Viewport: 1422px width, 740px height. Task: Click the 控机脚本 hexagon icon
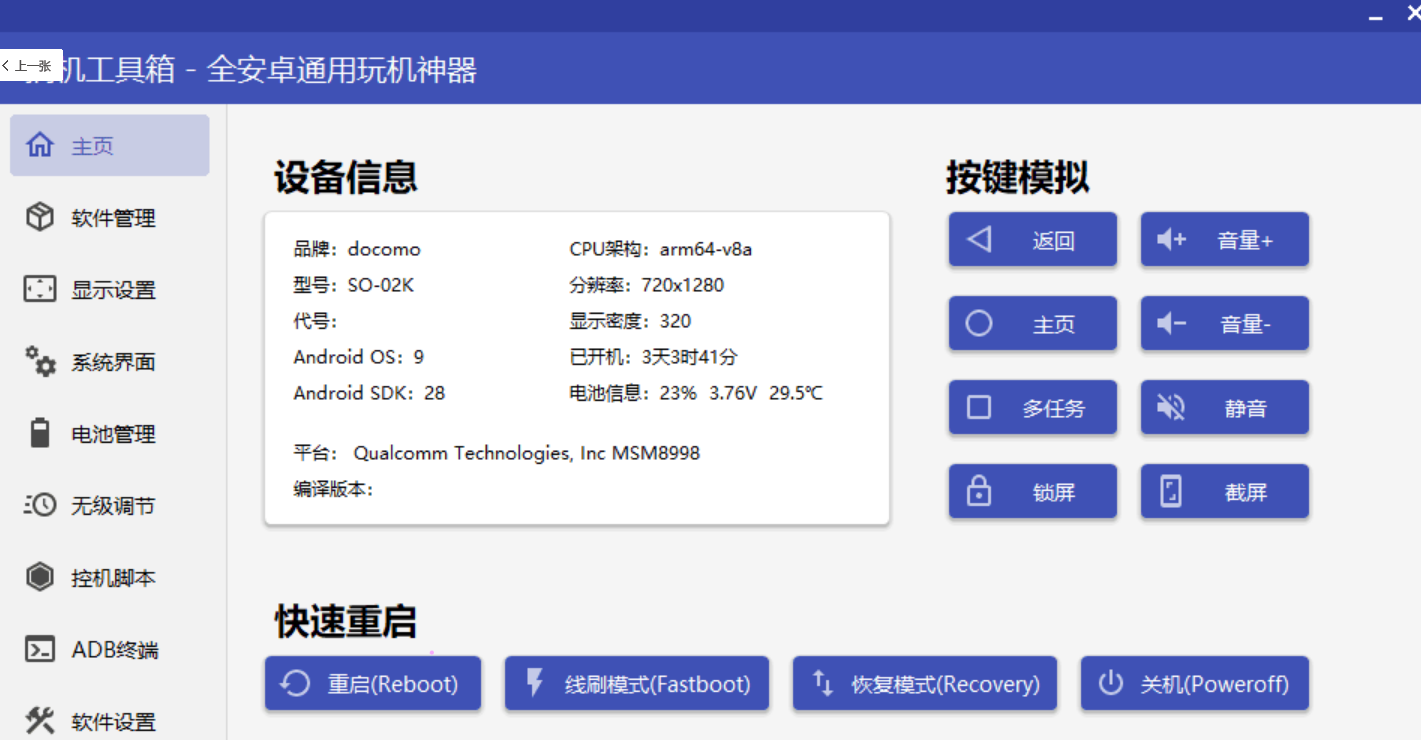(39, 577)
